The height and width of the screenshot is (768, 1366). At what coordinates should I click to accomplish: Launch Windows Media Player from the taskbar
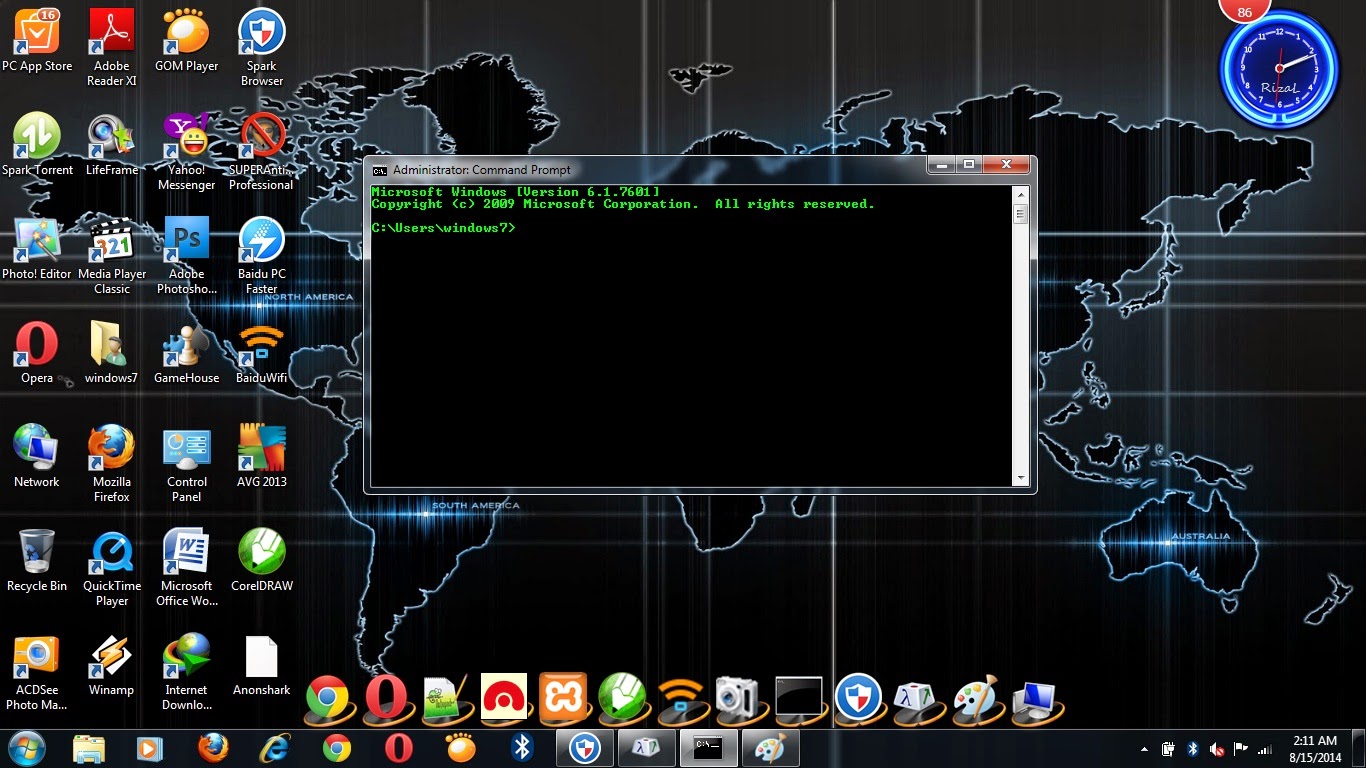coord(149,748)
